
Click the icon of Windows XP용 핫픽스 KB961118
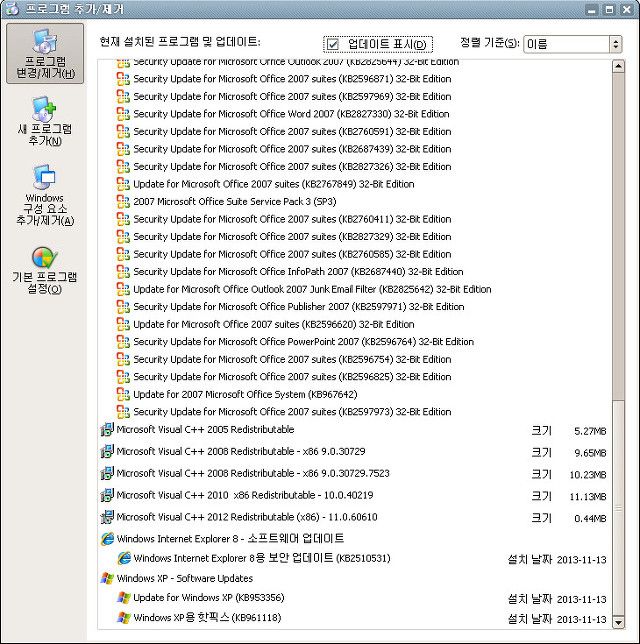coord(123,617)
